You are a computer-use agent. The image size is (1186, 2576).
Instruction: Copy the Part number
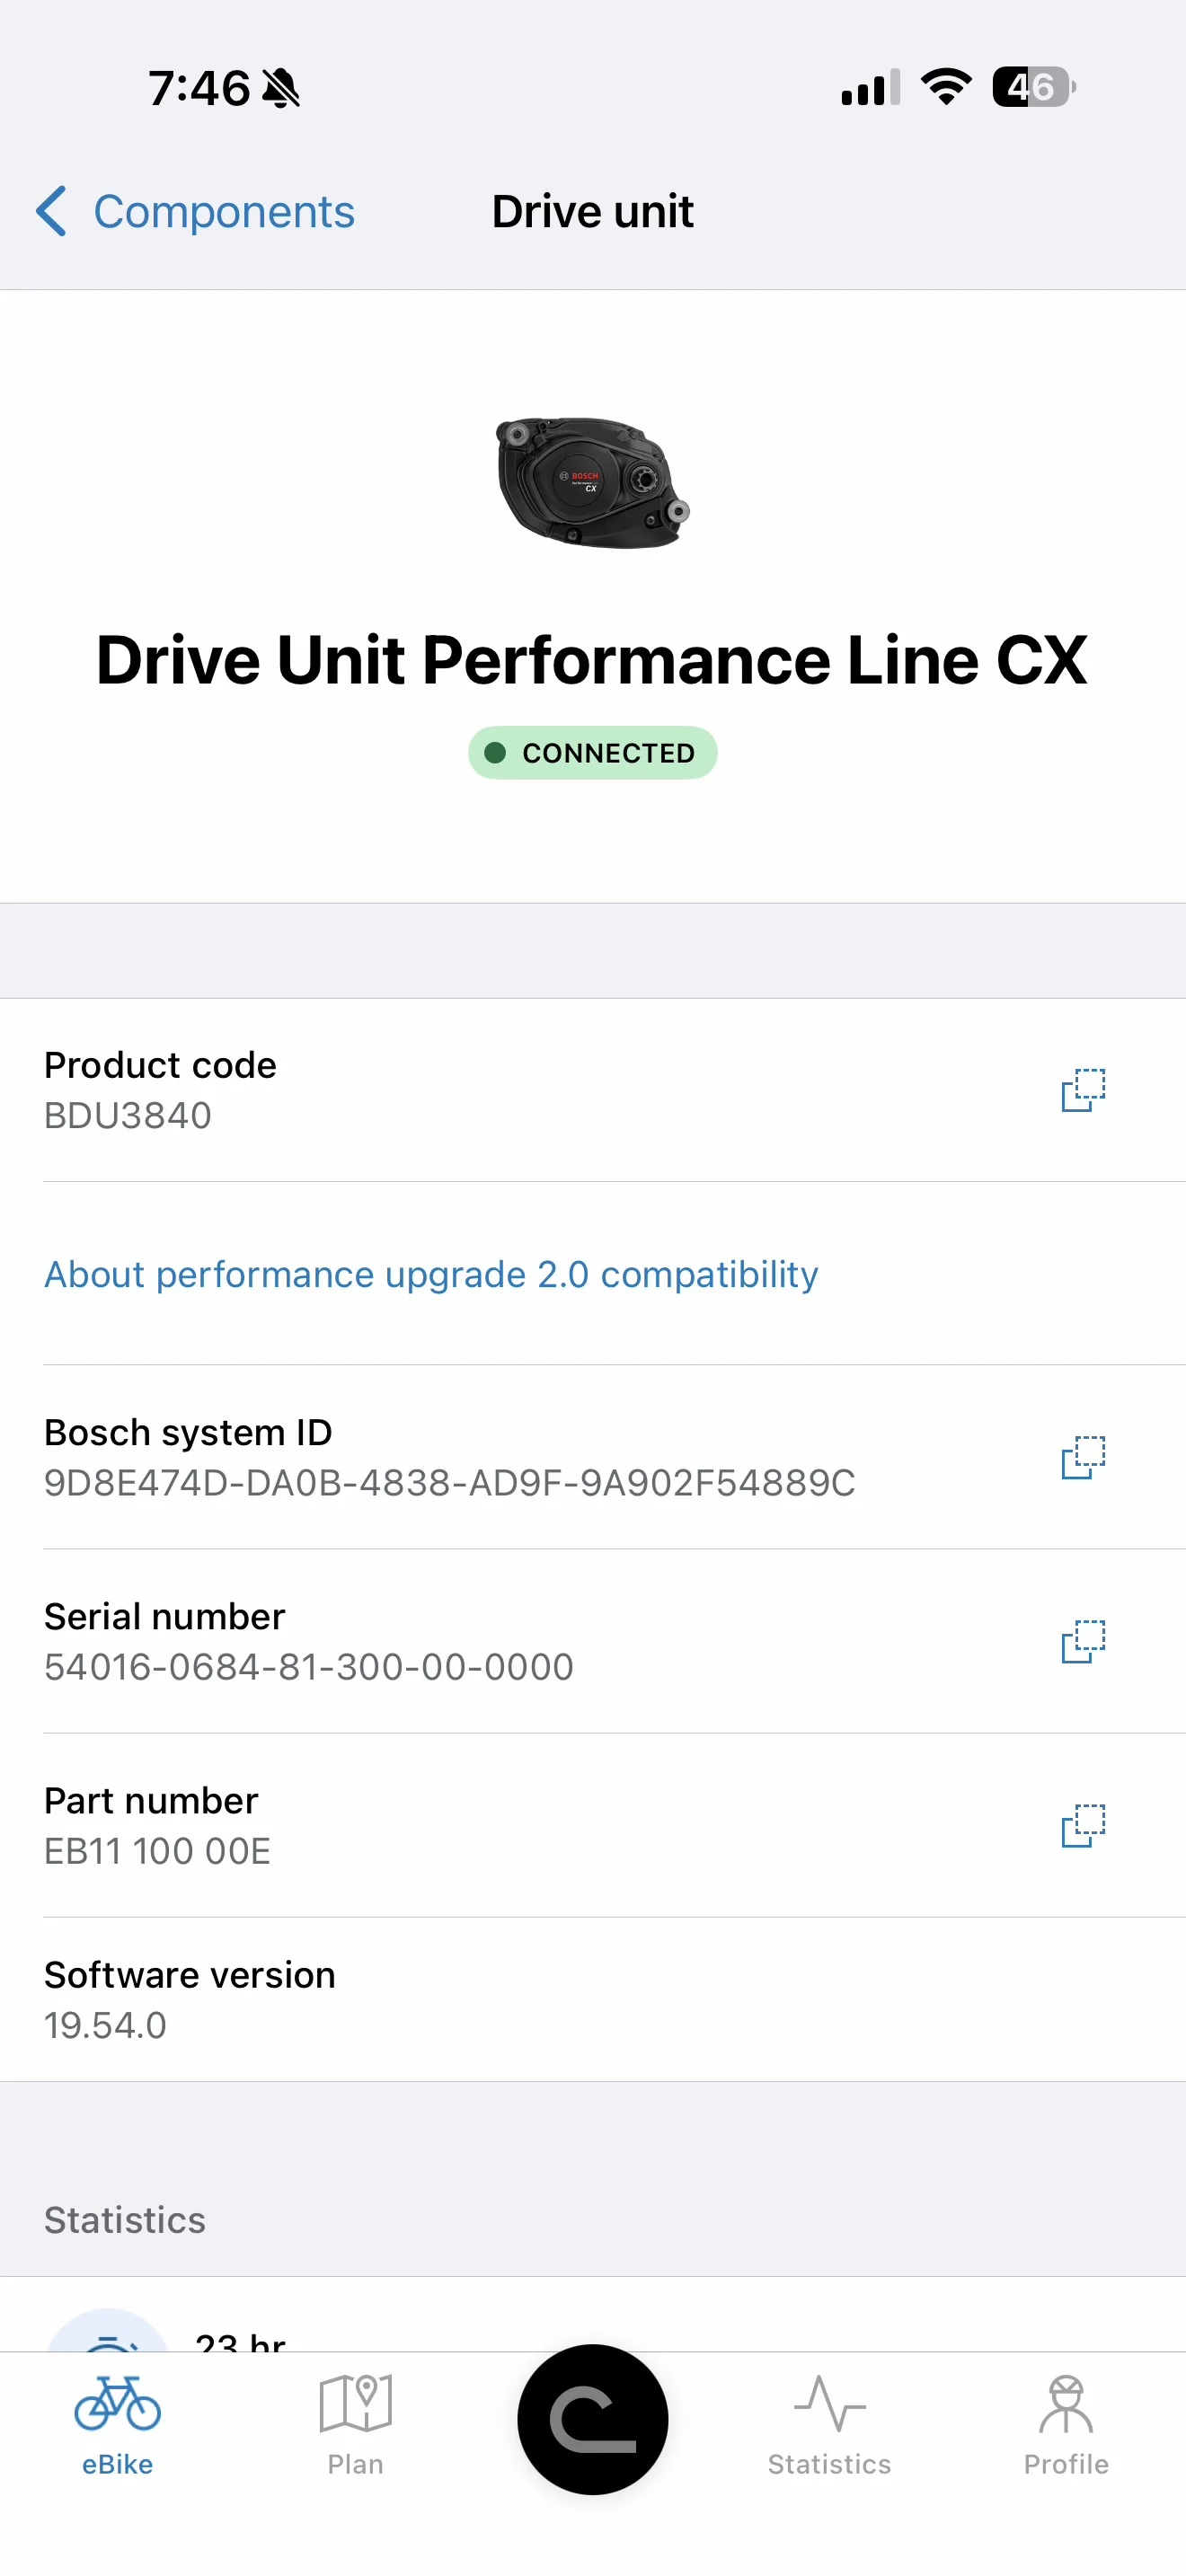[1083, 1825]
